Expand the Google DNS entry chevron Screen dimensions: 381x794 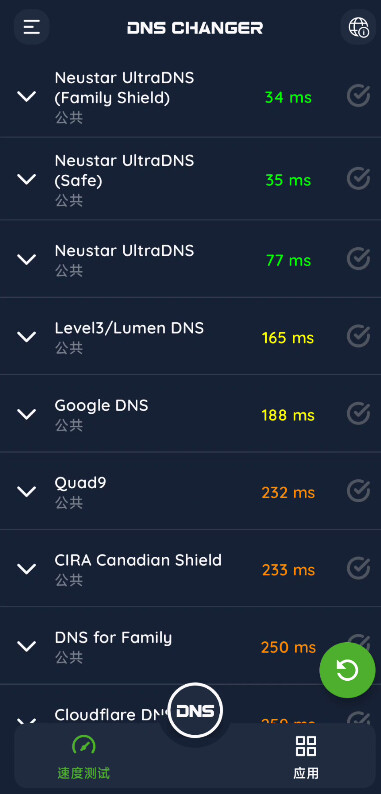tap(27, 414)
